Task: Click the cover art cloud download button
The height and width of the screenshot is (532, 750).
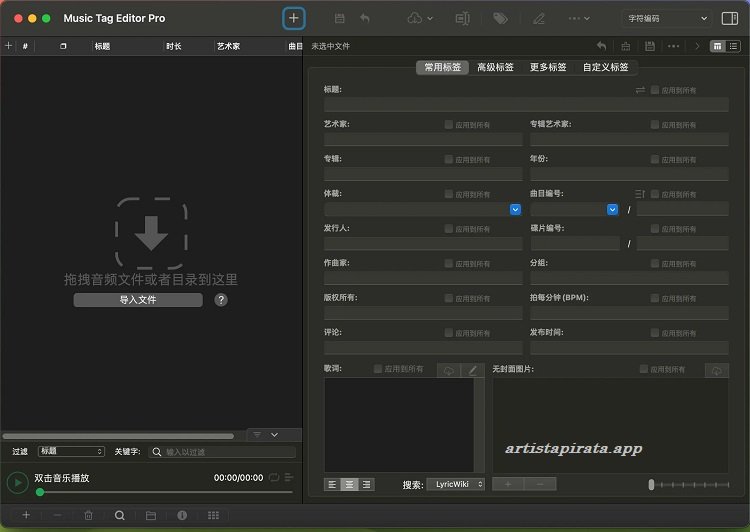Action: [717, 370]
